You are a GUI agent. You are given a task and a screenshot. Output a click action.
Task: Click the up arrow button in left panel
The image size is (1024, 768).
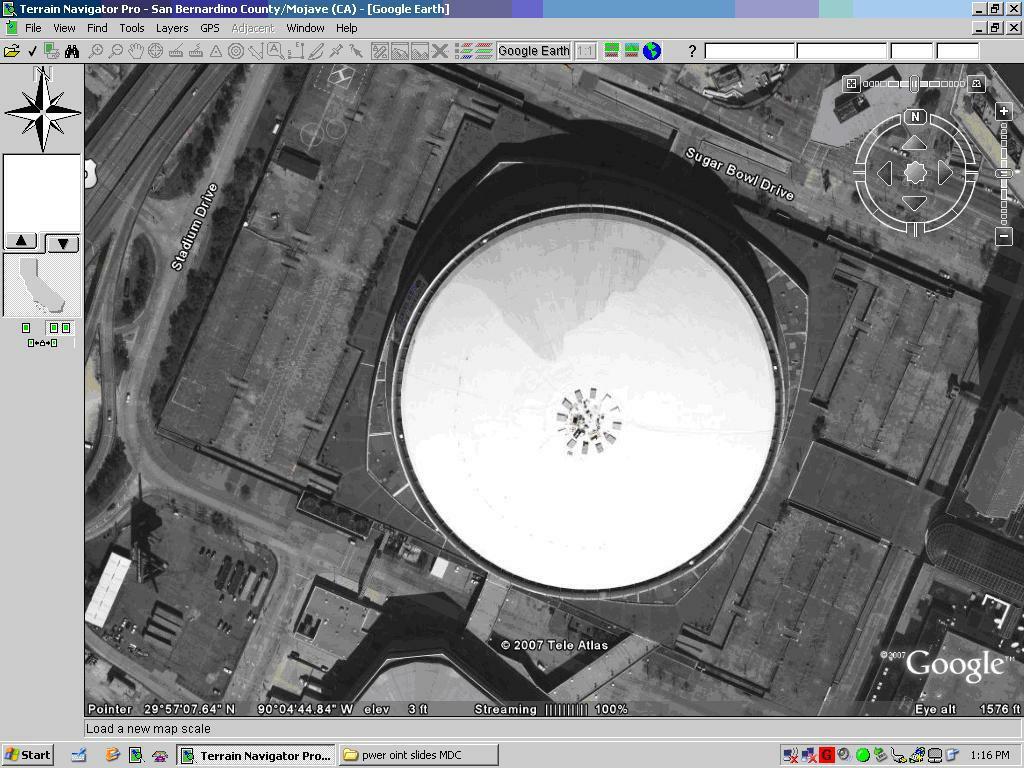(x=22, y=241)
